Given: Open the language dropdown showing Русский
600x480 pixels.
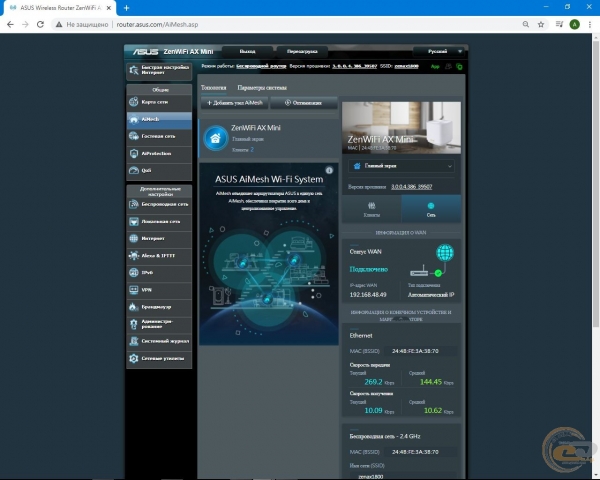Looking at the screenshot, I should (438, 51).
